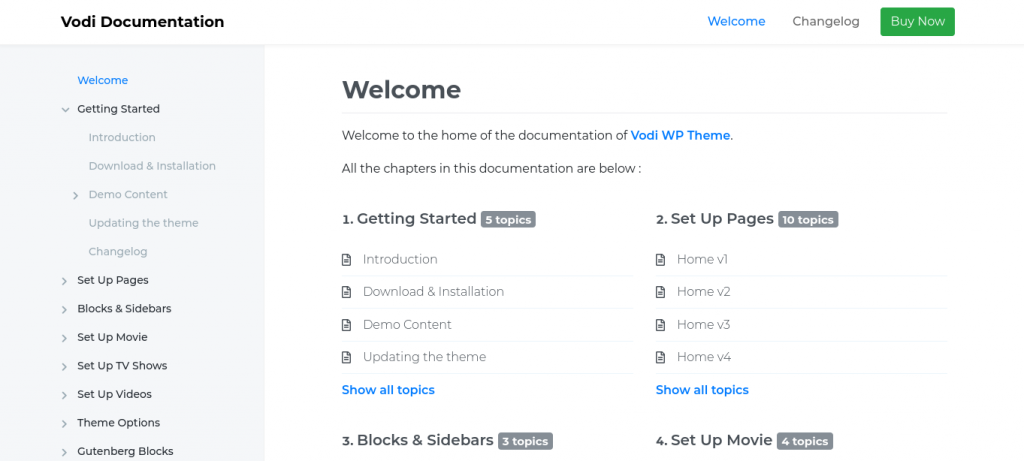Open Demo Content label in the sidebar
Image resolution: width=1024 pixels, height=461 pixels.
[128, 195]
